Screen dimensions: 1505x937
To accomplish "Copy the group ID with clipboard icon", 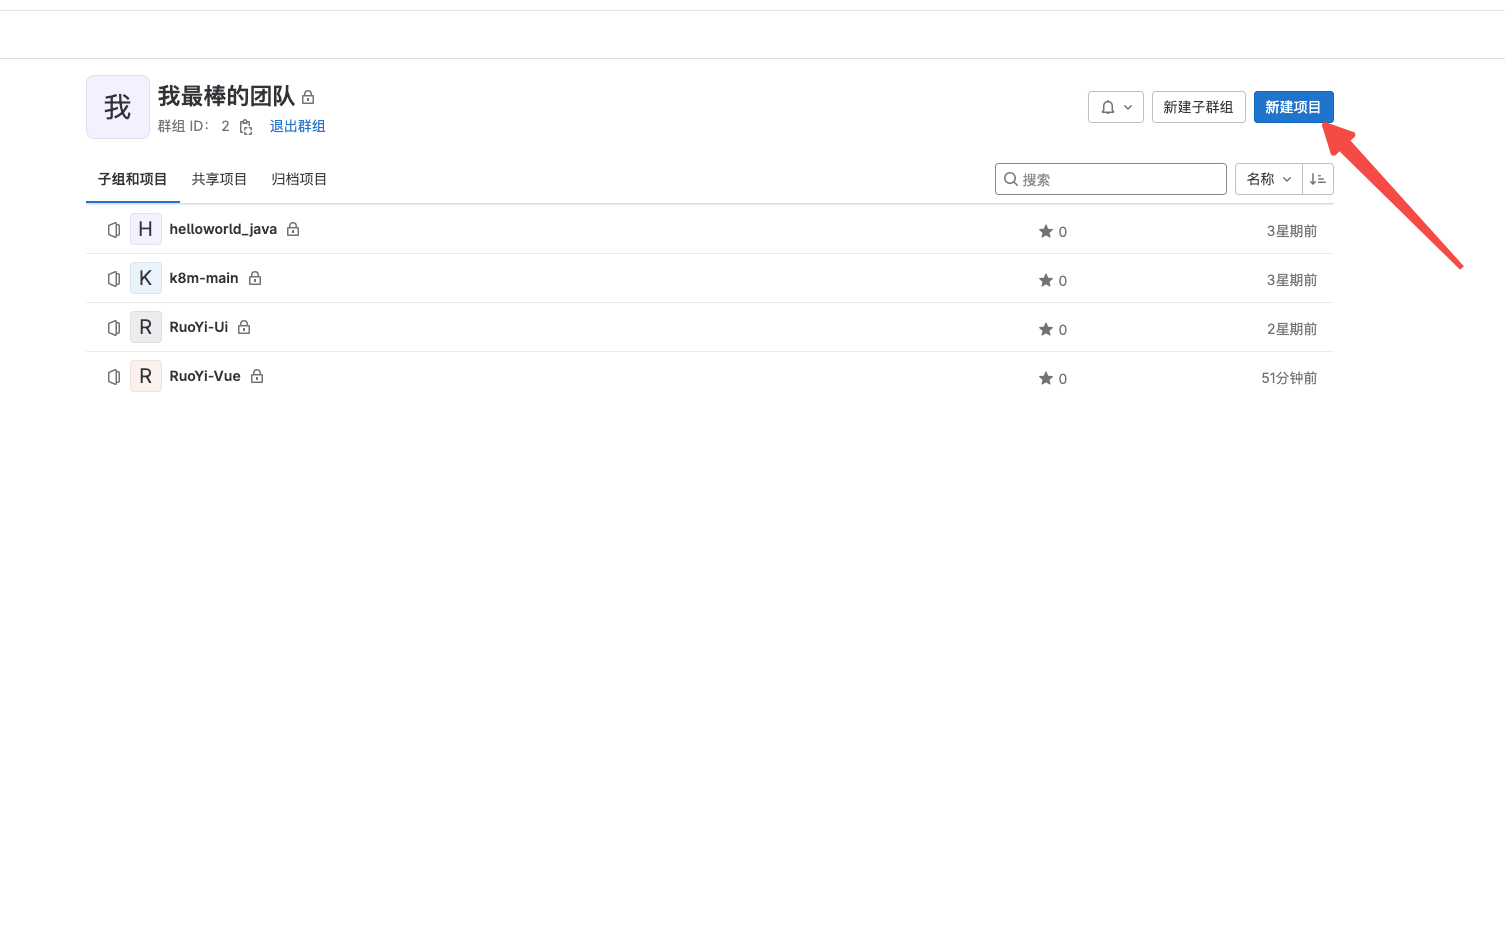I will click(x=246, y=127).
